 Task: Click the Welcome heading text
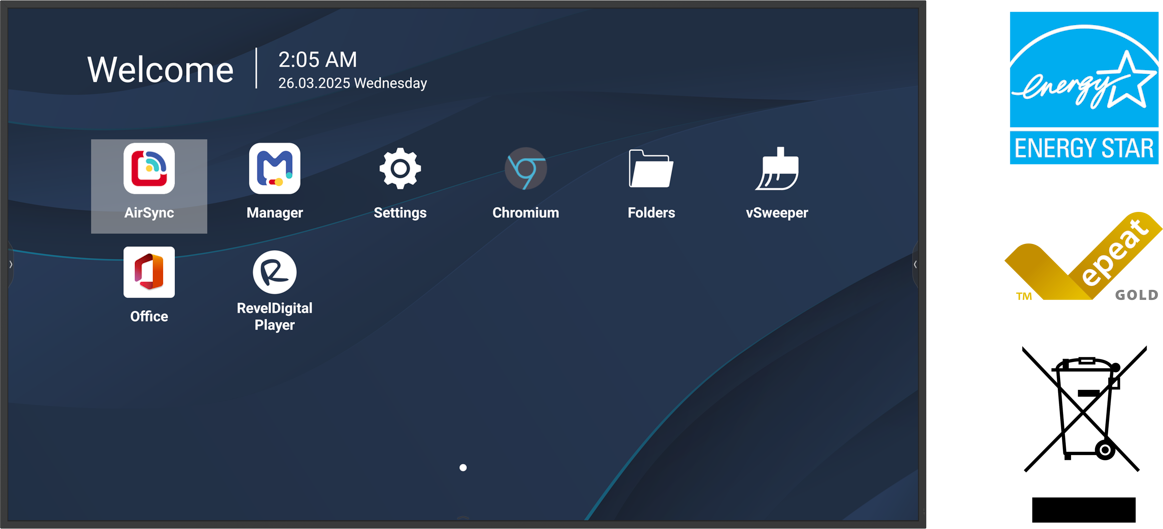pyautogui.click(x=160, y=70)
